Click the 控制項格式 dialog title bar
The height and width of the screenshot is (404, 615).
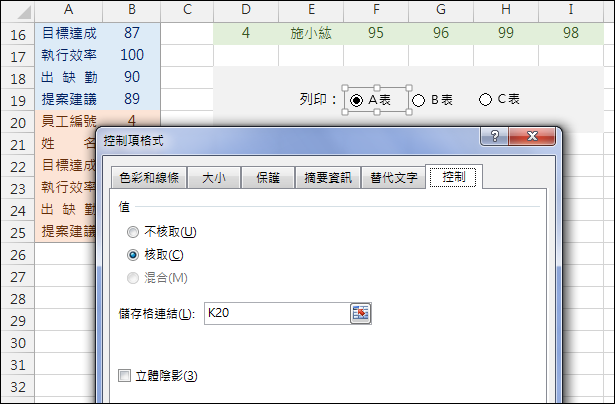coord(290,140)
